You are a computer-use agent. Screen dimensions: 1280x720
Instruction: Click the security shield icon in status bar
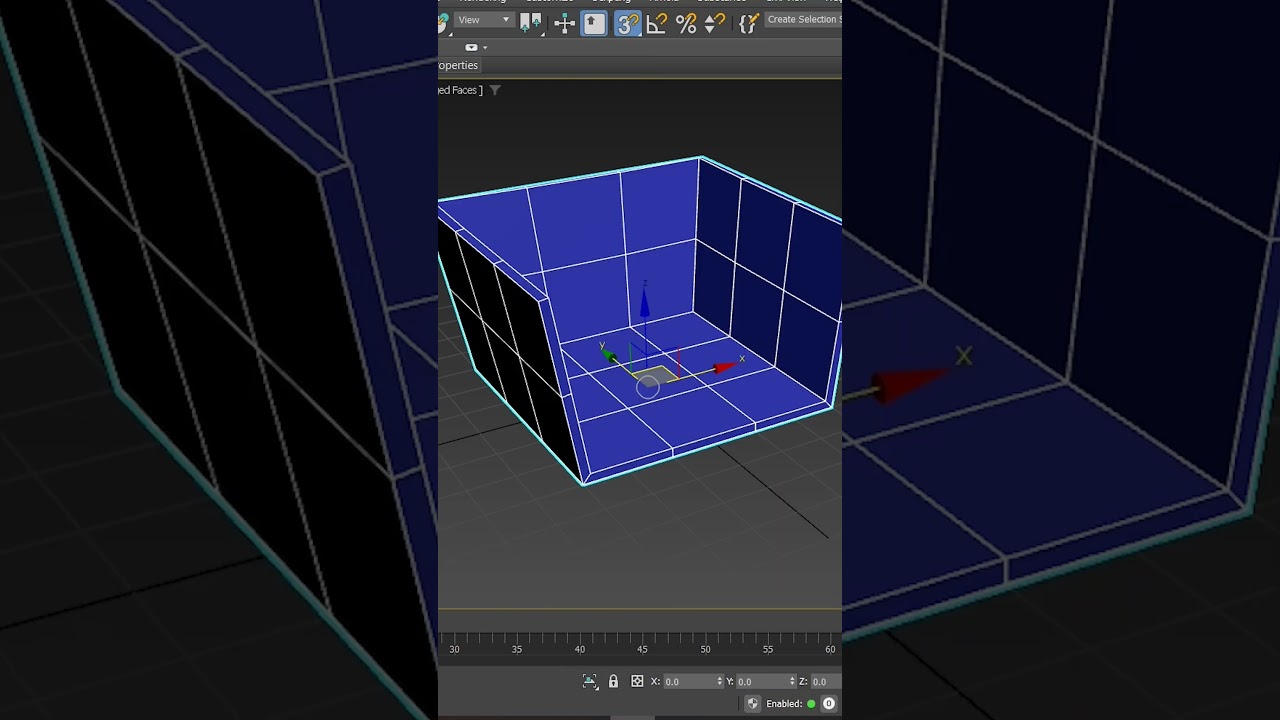753,704
